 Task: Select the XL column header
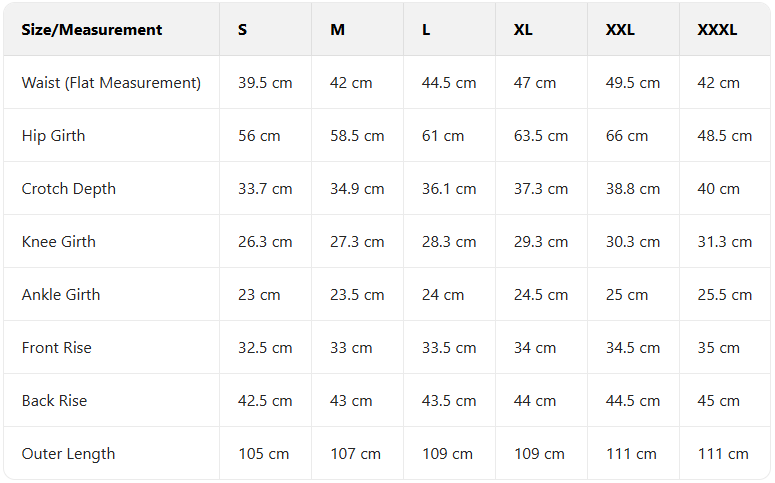point(523,30)
